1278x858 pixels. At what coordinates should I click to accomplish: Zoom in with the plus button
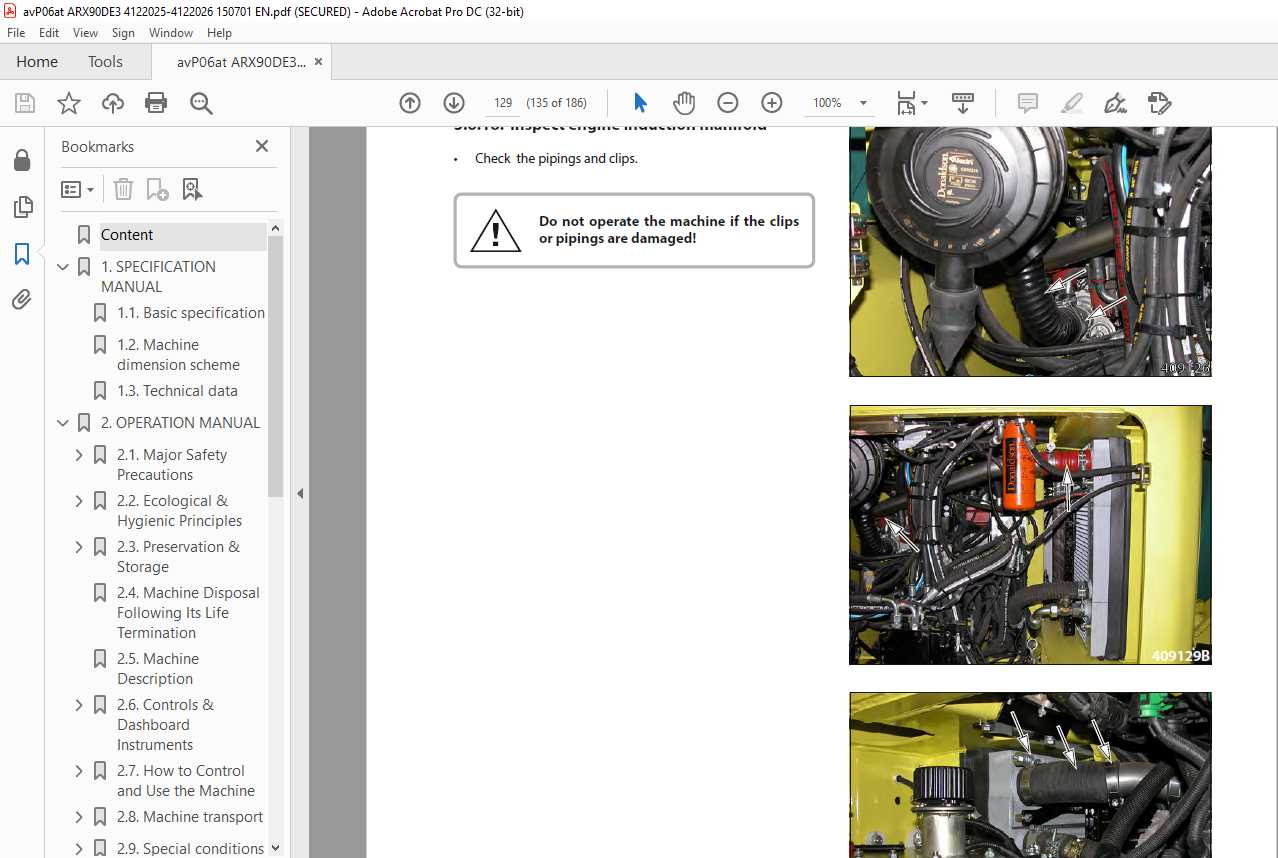pyautogui.click(x=772, y=103)
